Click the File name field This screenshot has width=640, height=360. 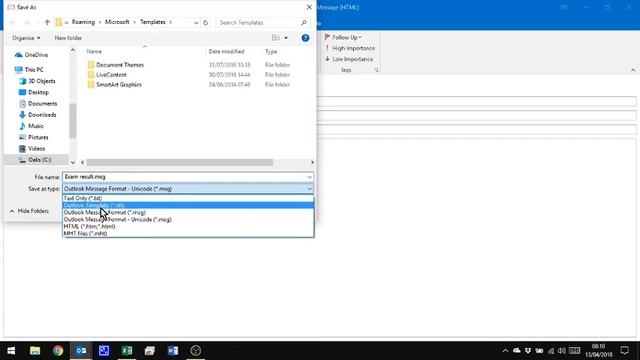[x=184, y=177]
